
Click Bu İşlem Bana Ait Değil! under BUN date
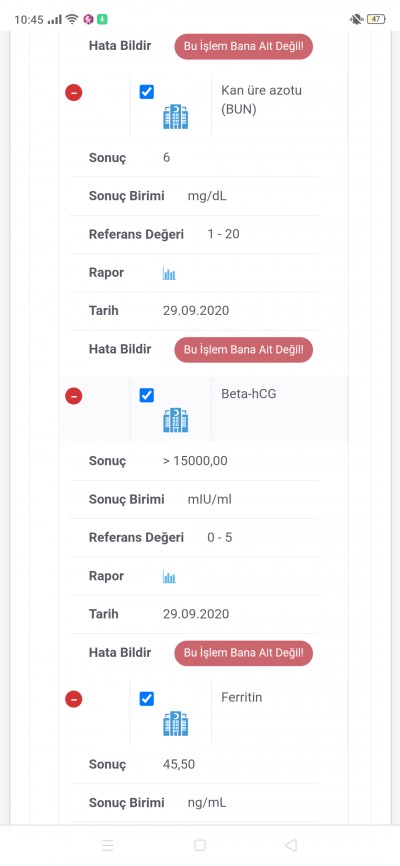(x=244, y=350)
